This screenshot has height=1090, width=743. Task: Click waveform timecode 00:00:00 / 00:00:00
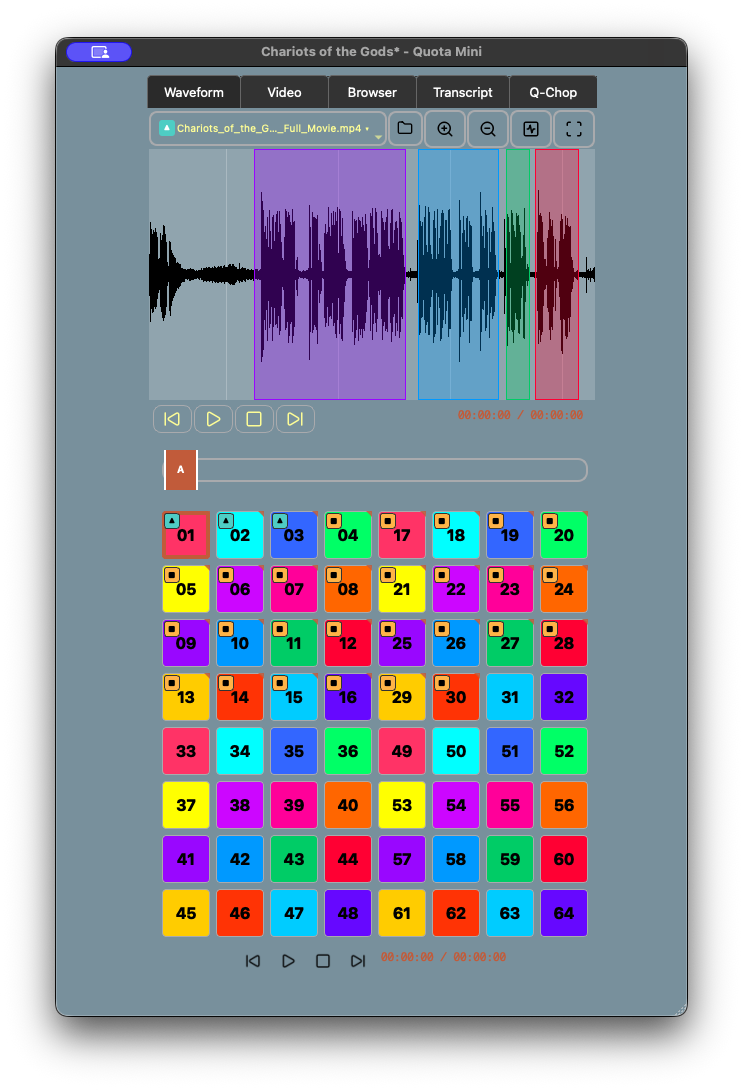(x=520, y=415)
